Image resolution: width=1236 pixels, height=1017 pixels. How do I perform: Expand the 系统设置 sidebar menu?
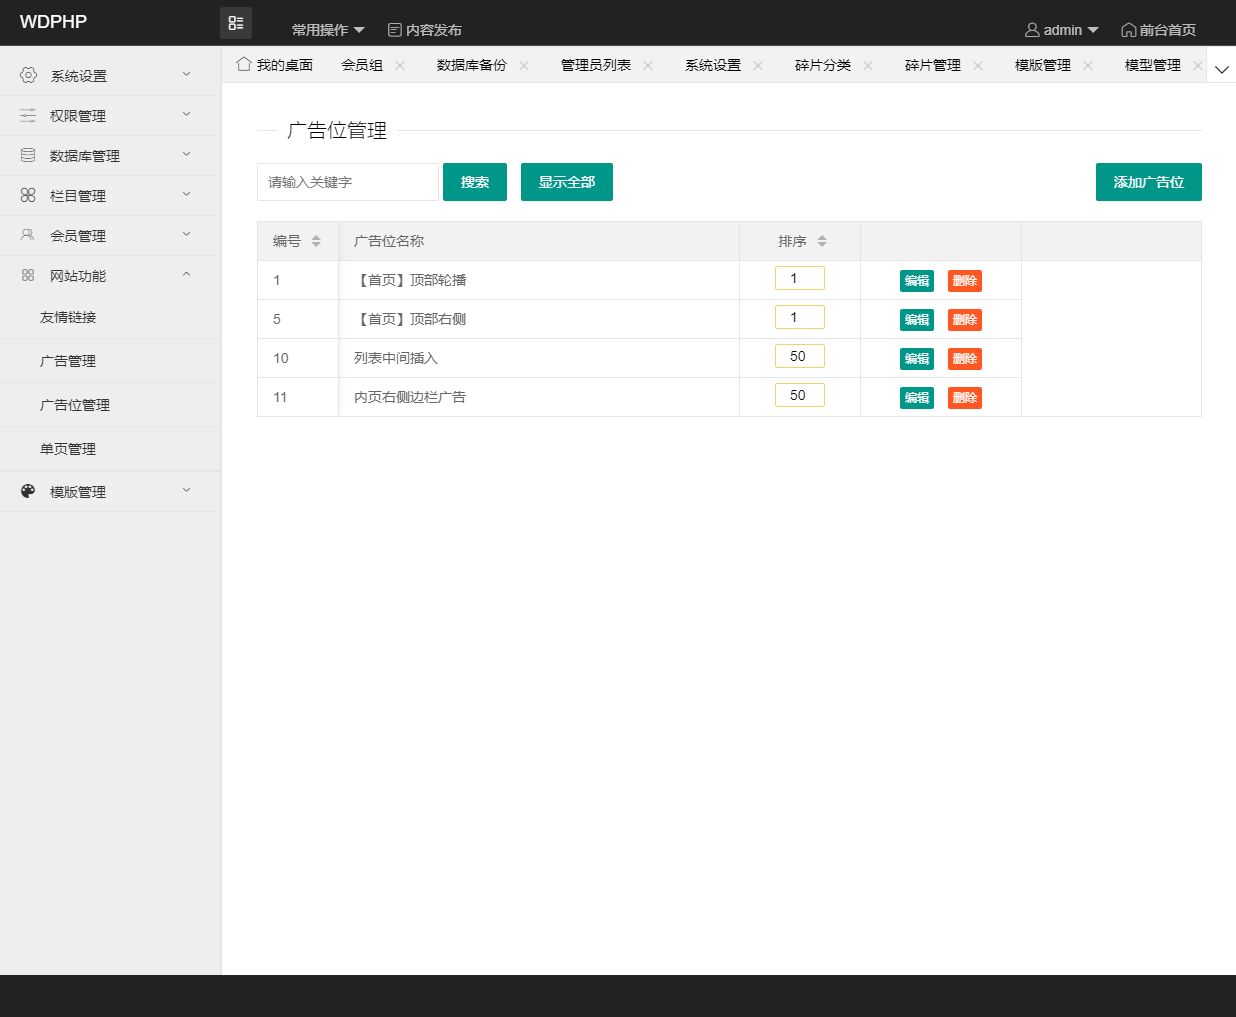click(186, 74)
